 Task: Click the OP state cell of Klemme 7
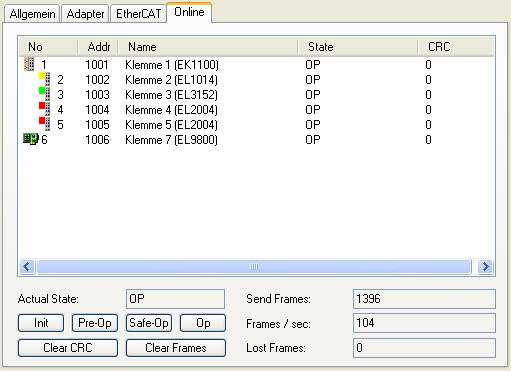coord(313,140)
